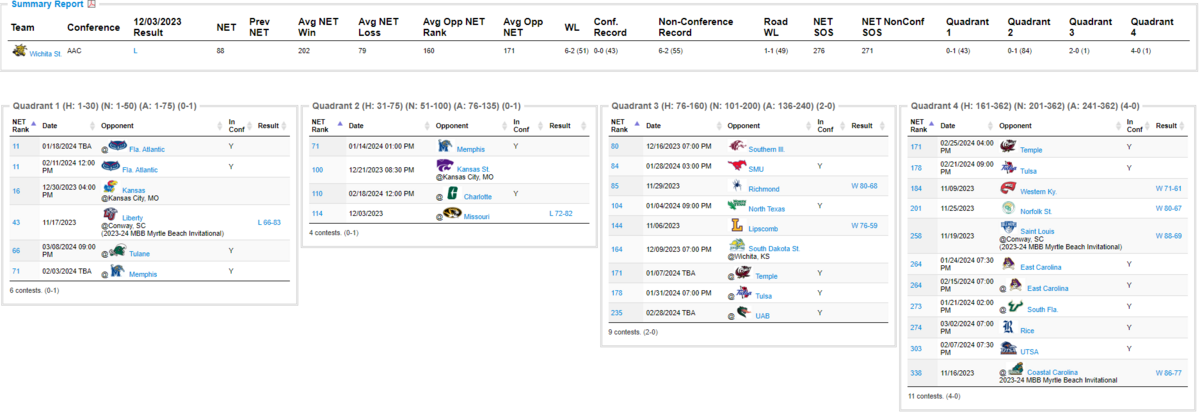Open the W 80-68 Richmond result

pos(863,186)
